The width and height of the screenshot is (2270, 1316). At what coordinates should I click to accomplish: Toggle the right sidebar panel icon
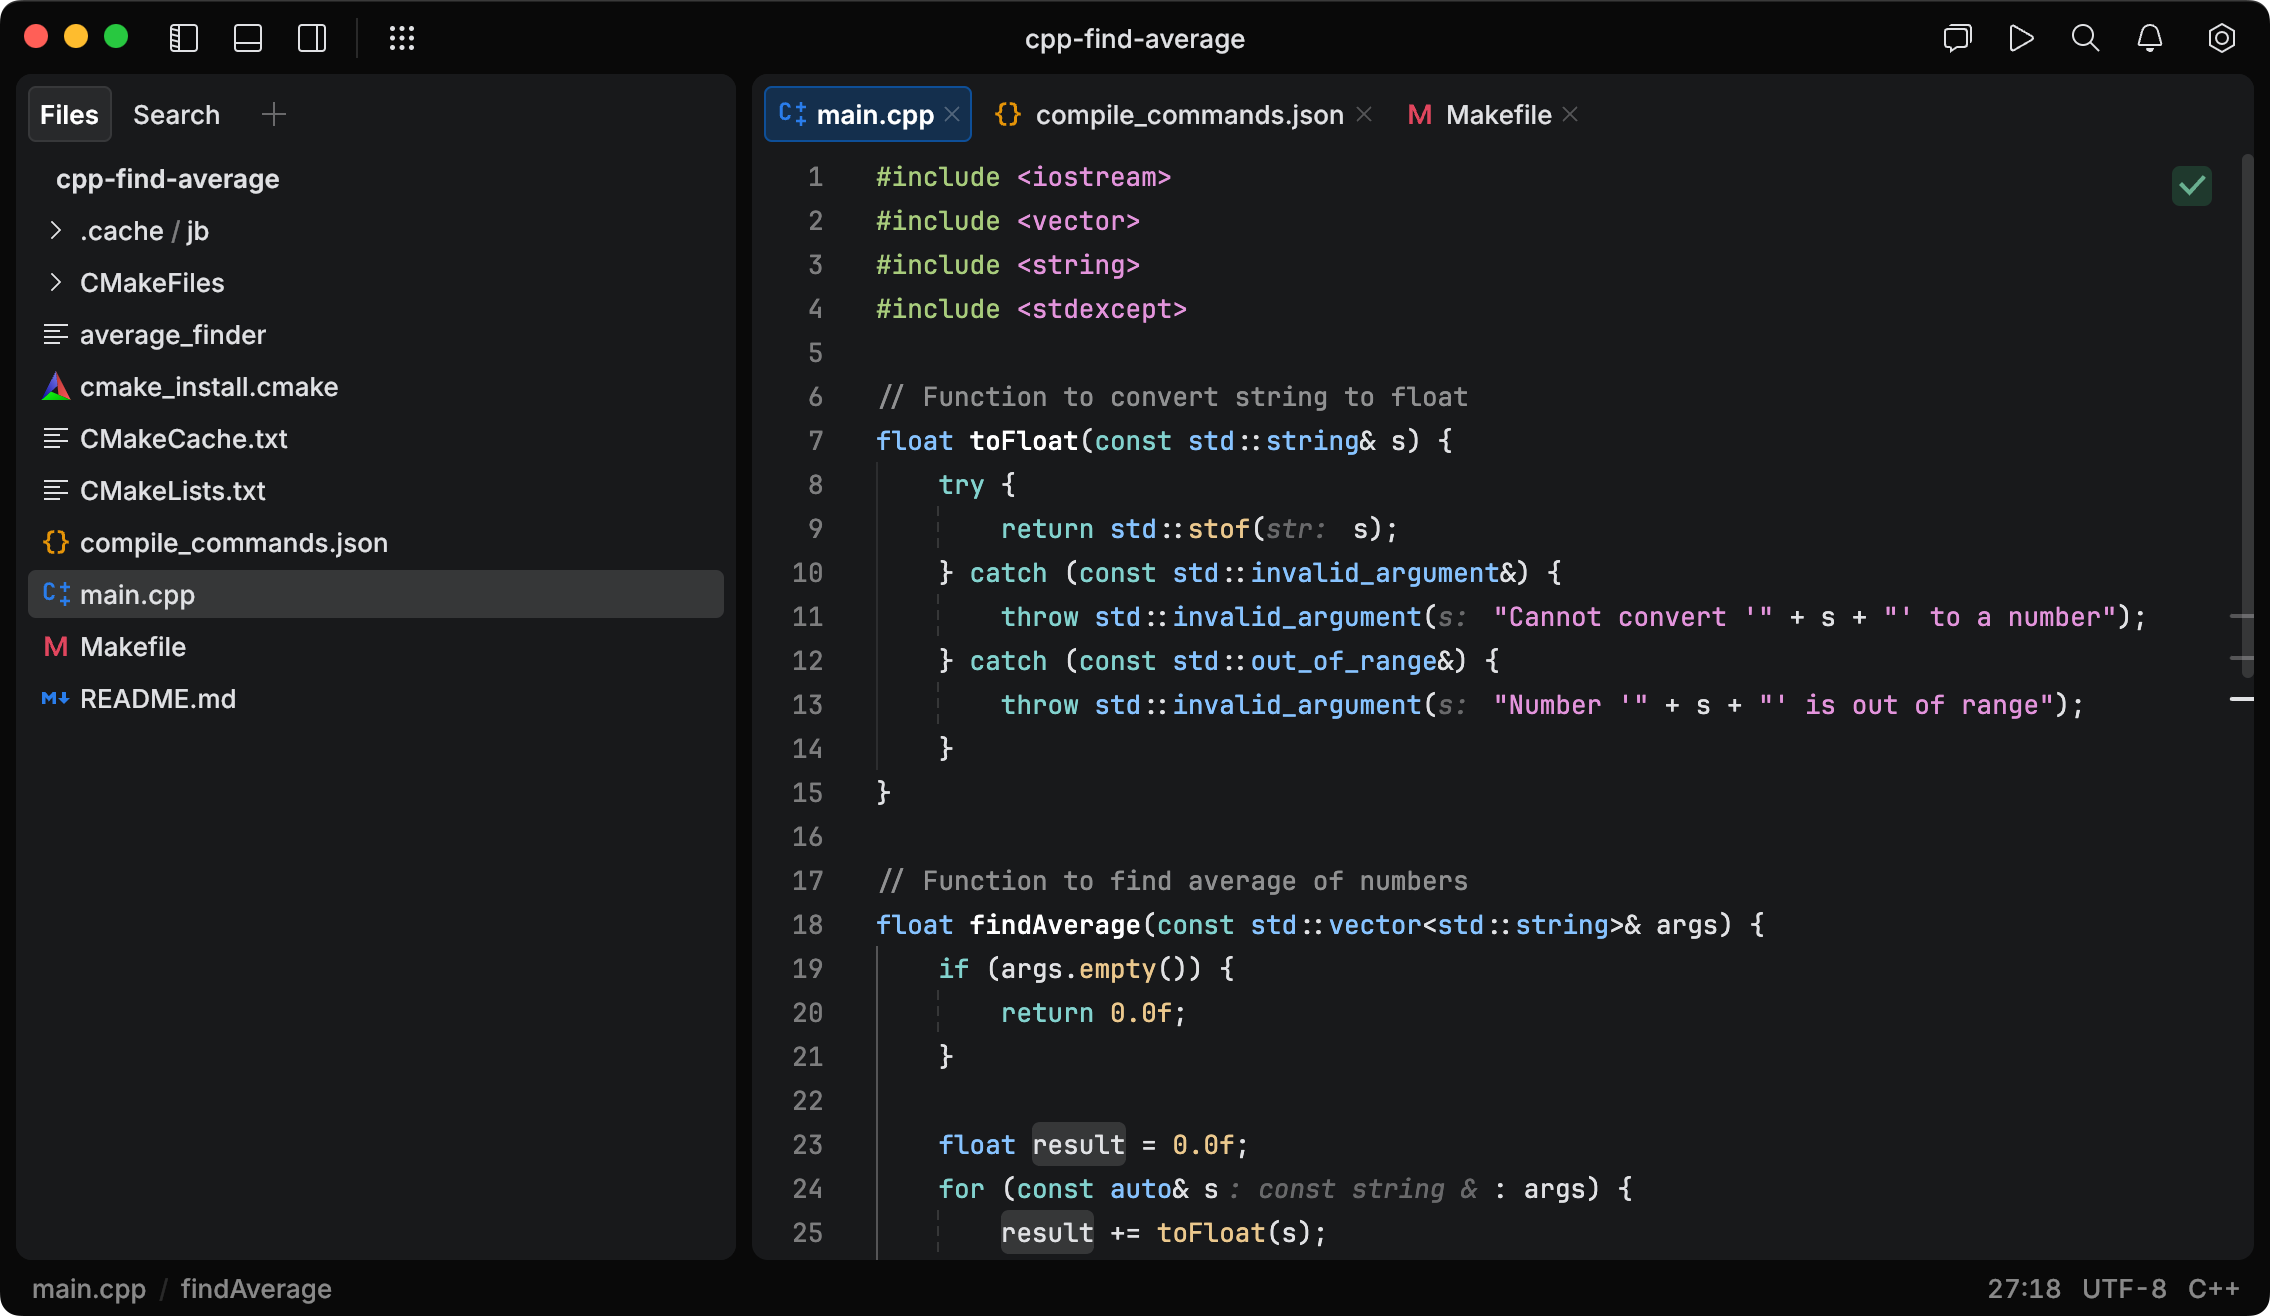pos(312,38)
